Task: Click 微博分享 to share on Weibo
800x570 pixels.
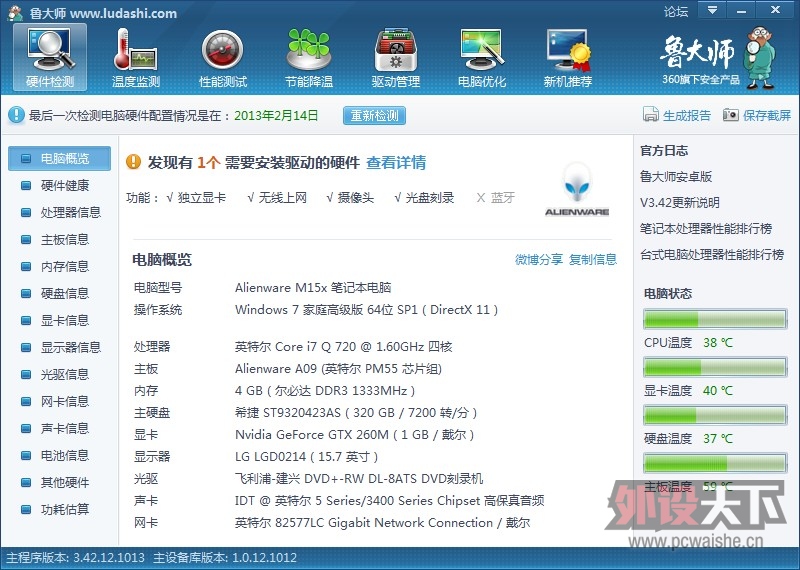Action: tap(539, 259)
